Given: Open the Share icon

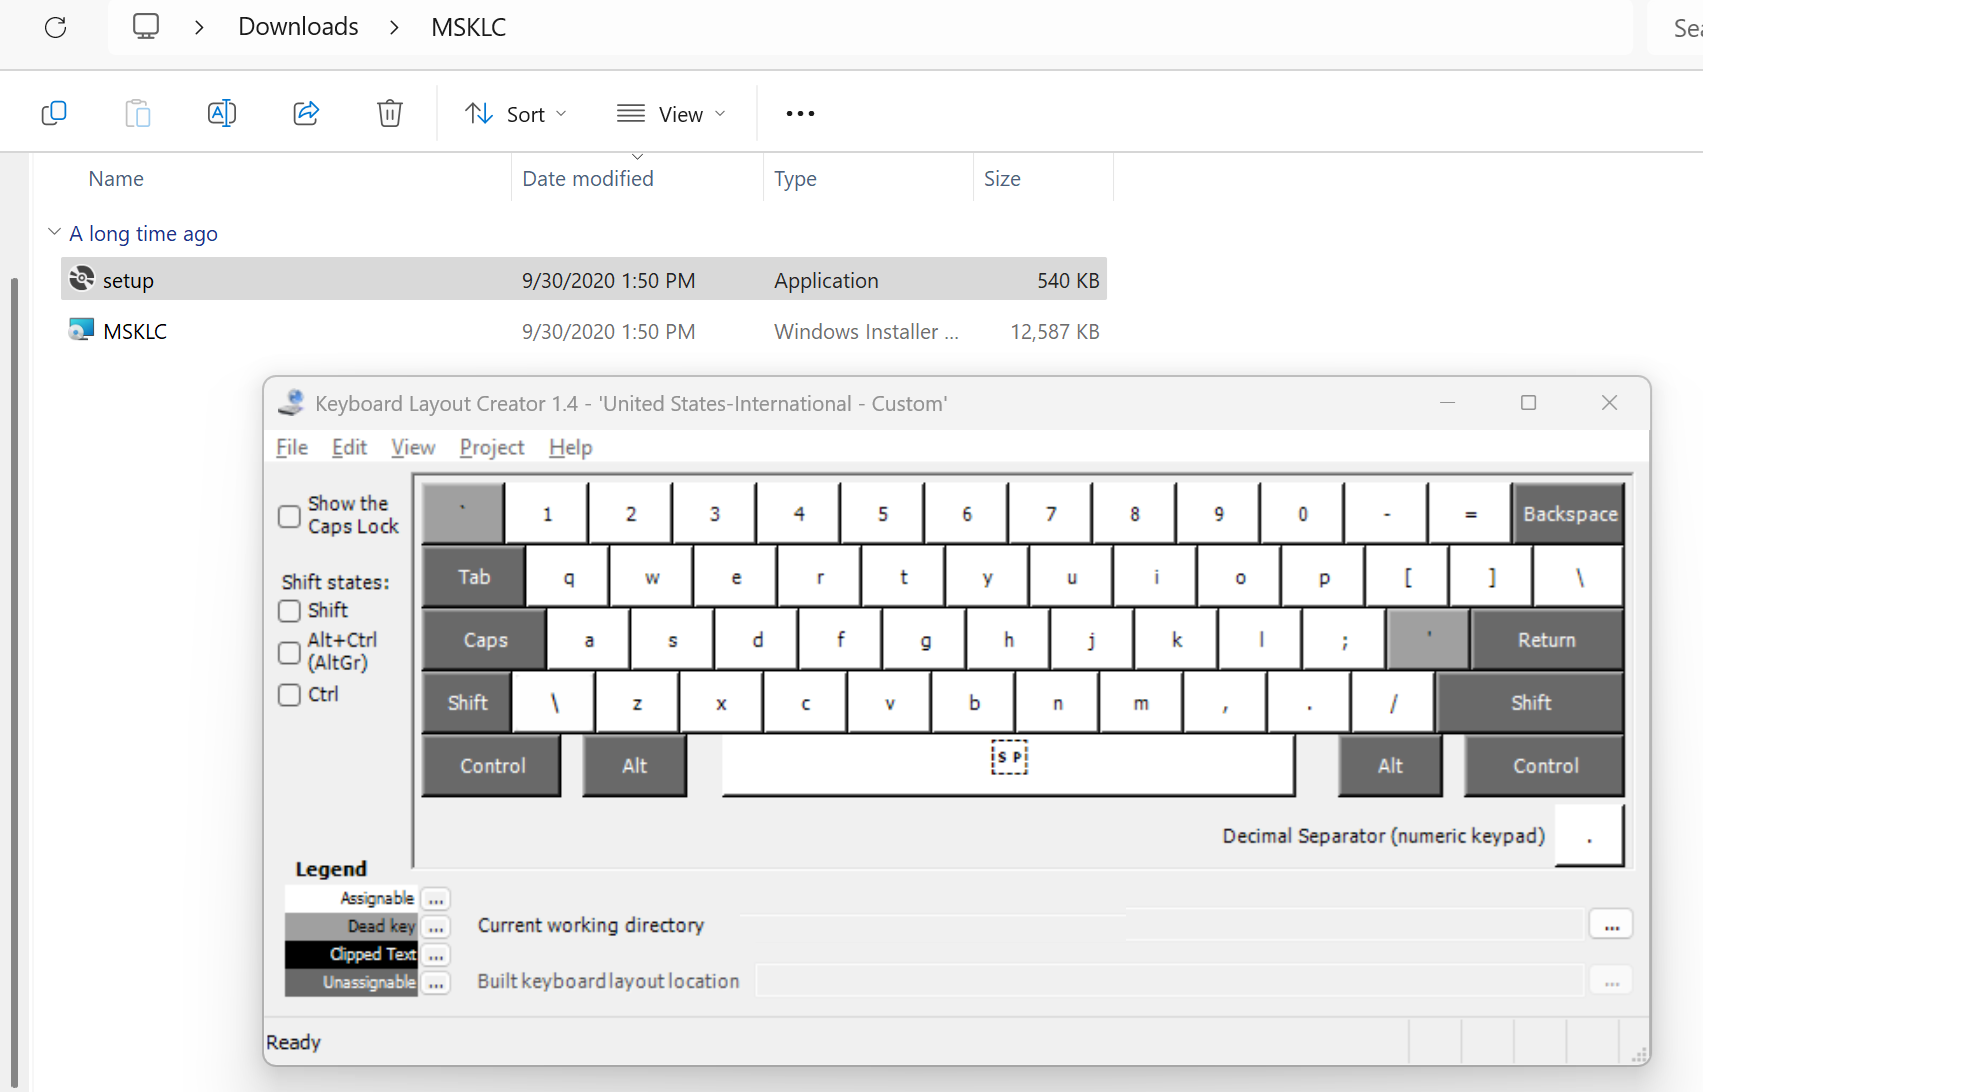Looking at the screenshot, I should (306, 113).
